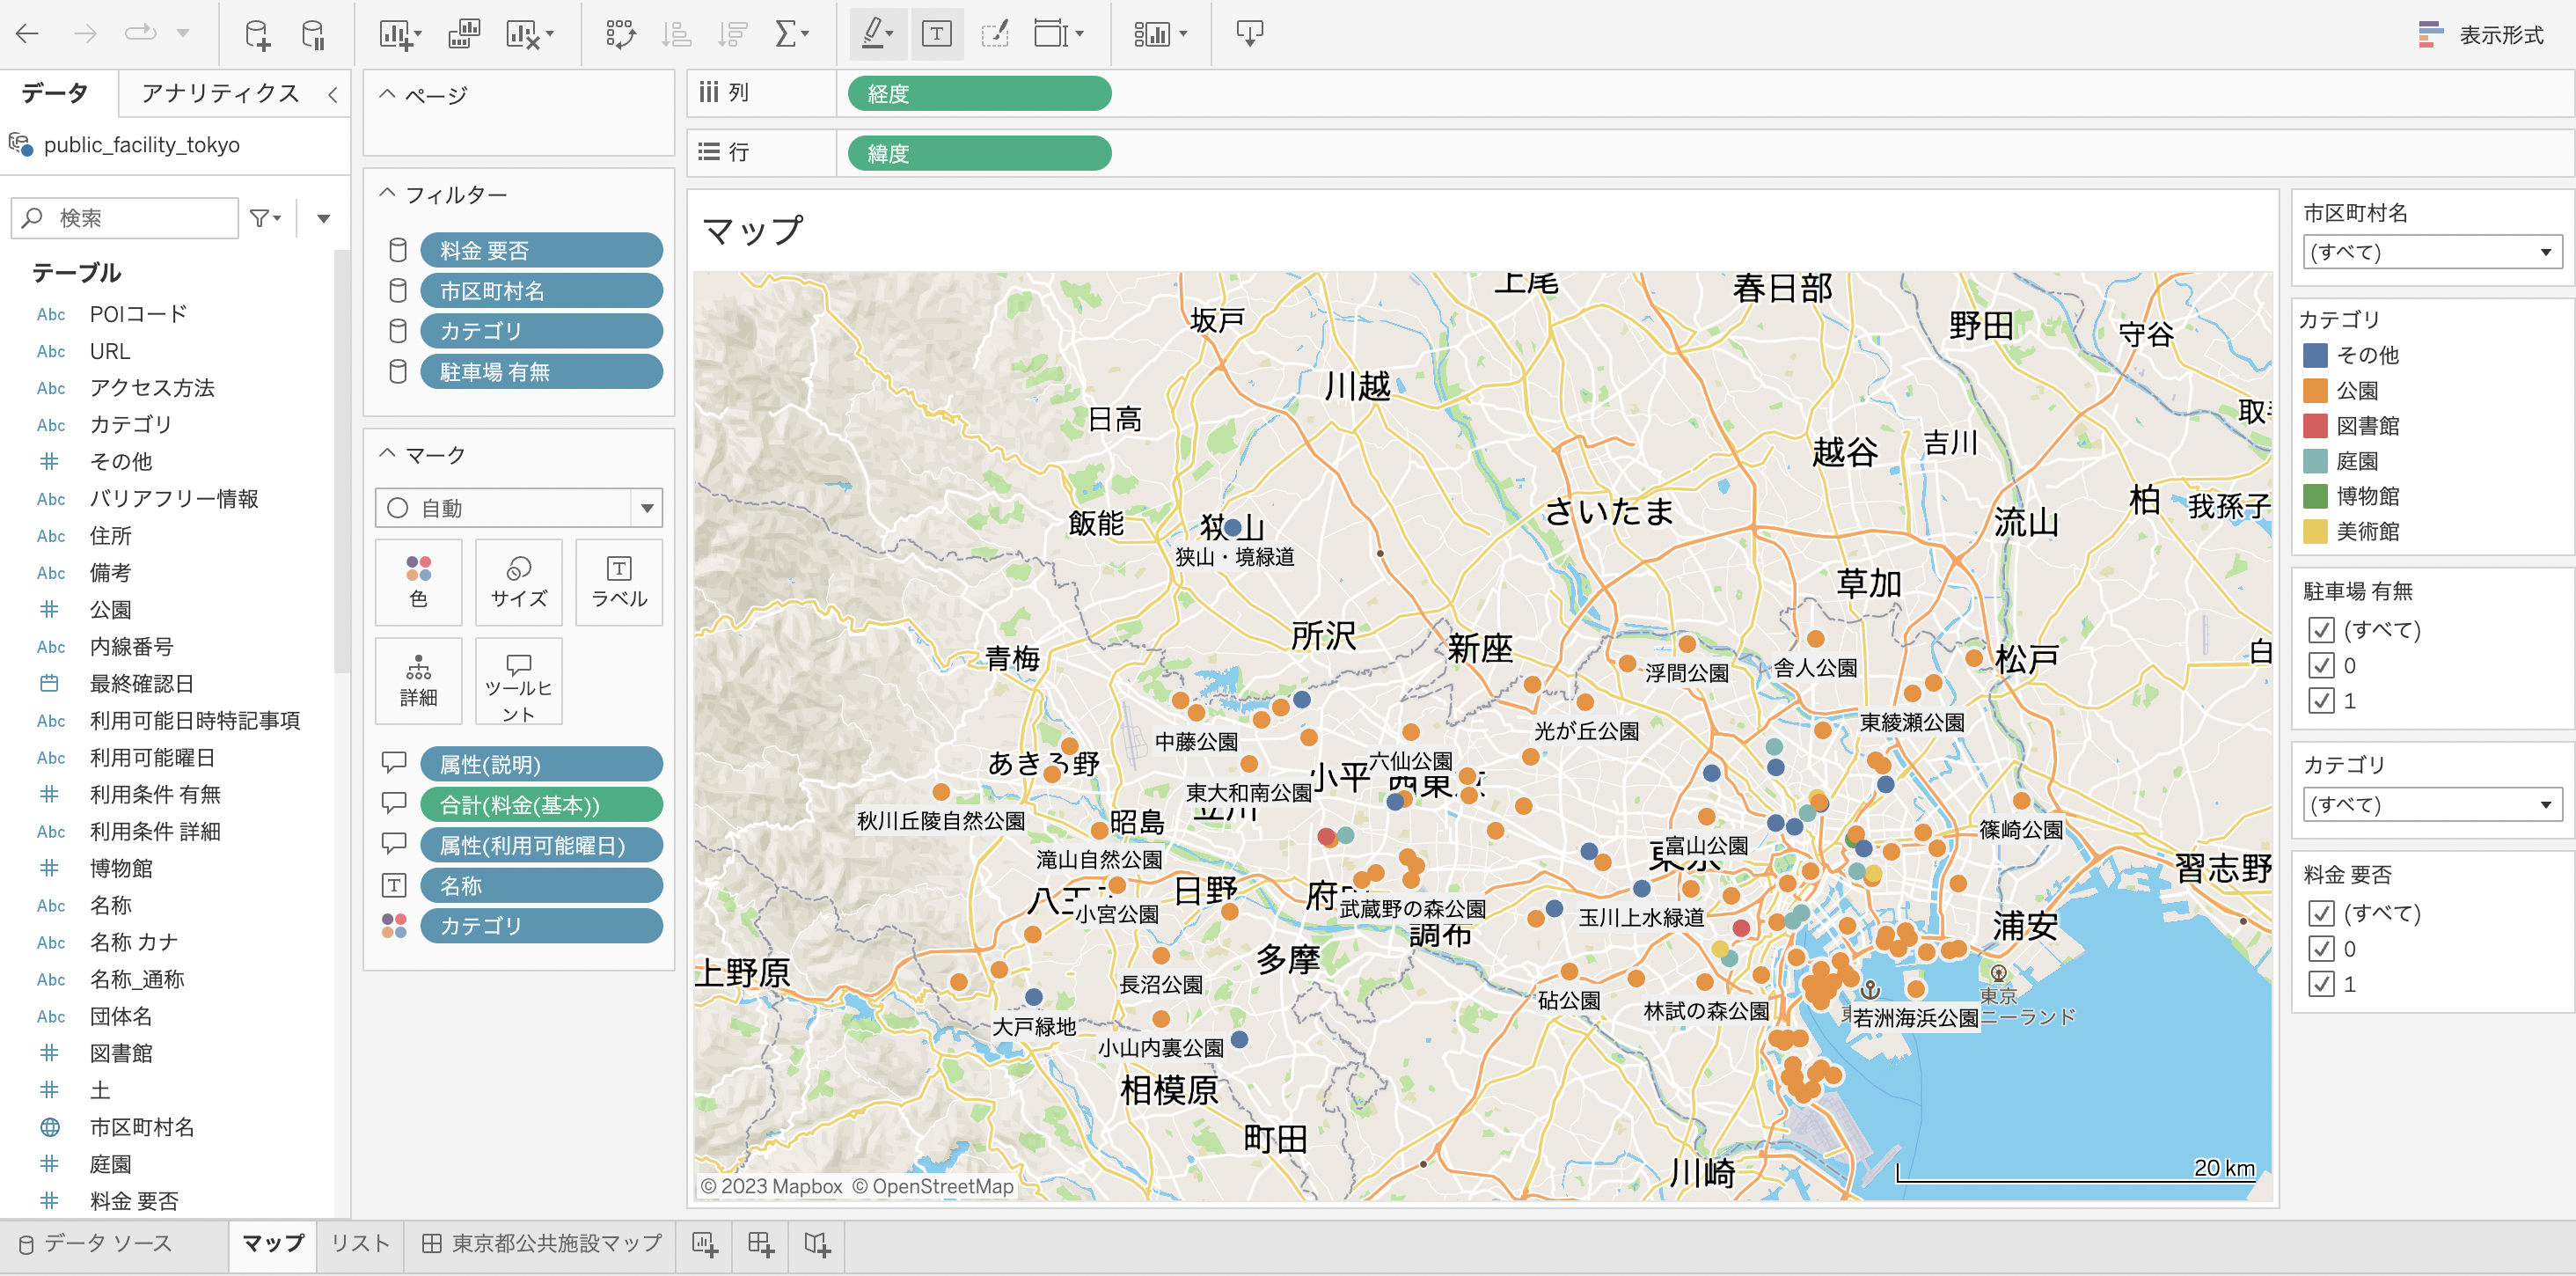Toggle value 1 under 料金 要否
This screenshot has width=2576, height=1276.
(x=2321, y=984)
